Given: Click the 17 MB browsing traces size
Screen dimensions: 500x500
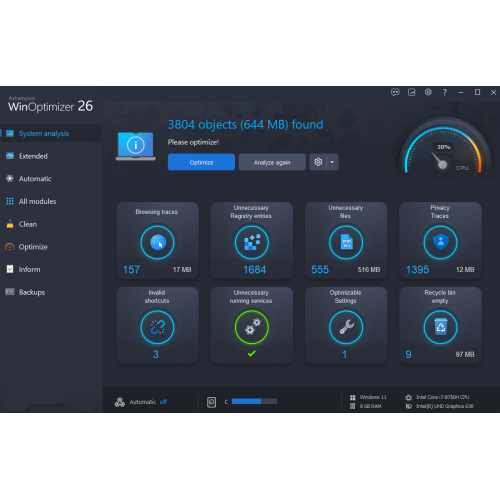Looking at the screenshot, I should click(x=182, y=269).
